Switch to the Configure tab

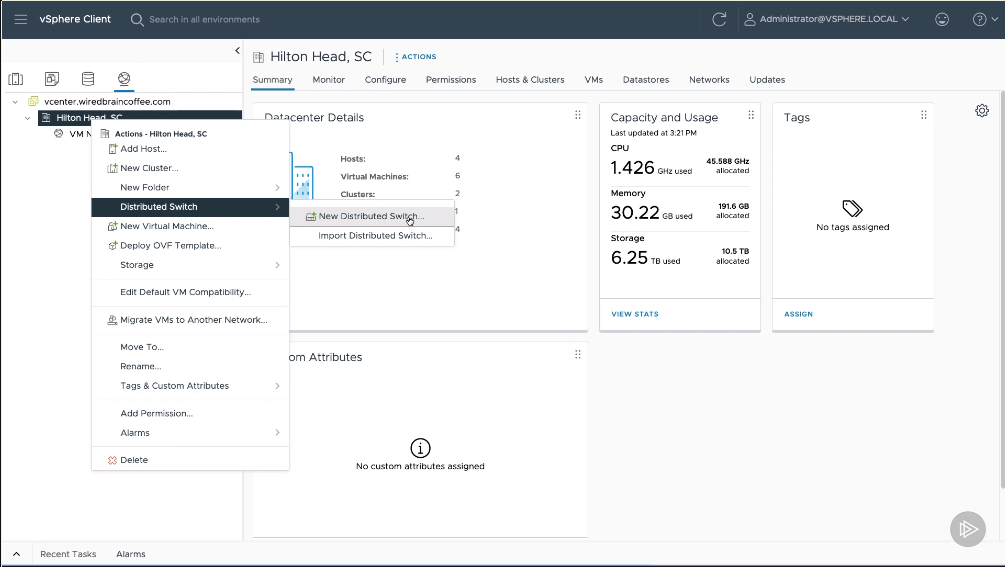(385, 80)
